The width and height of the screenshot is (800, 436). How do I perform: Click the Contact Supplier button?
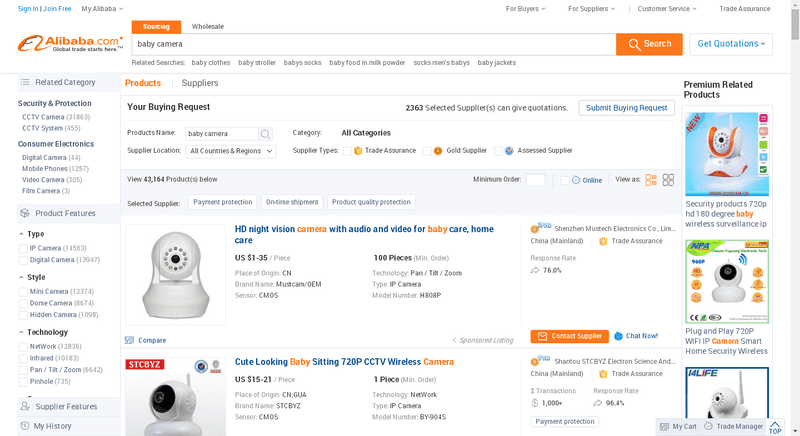[569, 336]
